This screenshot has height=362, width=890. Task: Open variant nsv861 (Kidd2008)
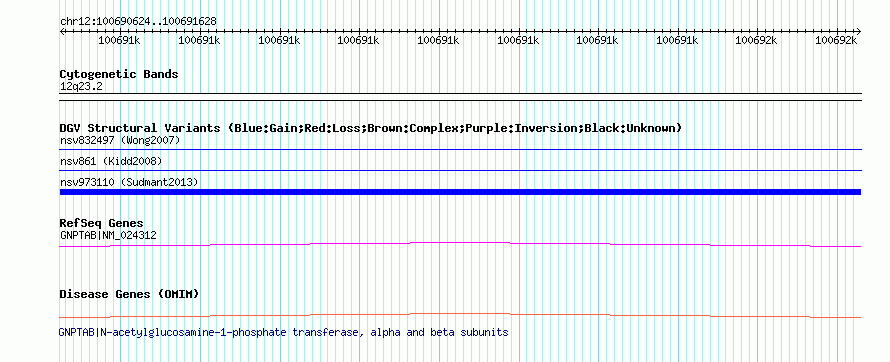tap(111, 162)
